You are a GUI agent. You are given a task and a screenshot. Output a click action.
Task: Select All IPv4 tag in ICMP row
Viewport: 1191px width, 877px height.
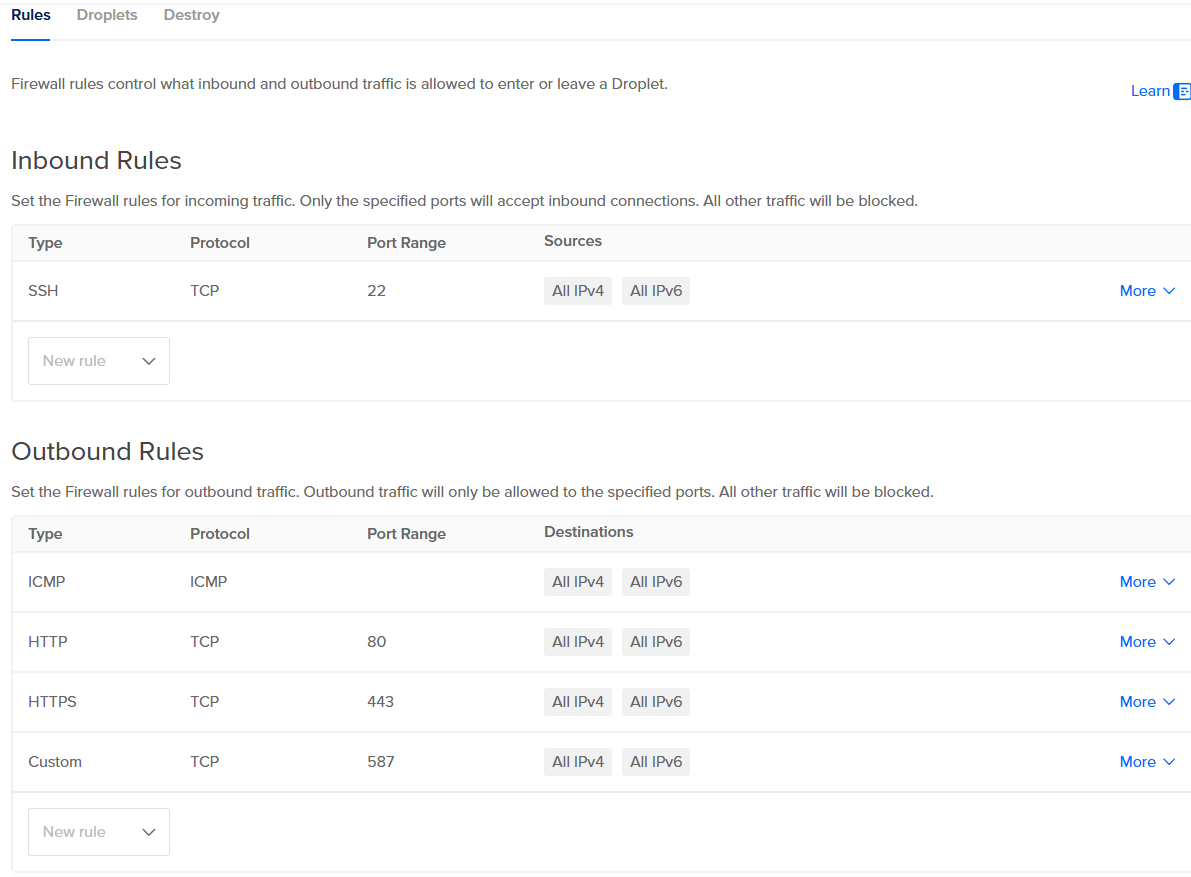tap(578, 582)
